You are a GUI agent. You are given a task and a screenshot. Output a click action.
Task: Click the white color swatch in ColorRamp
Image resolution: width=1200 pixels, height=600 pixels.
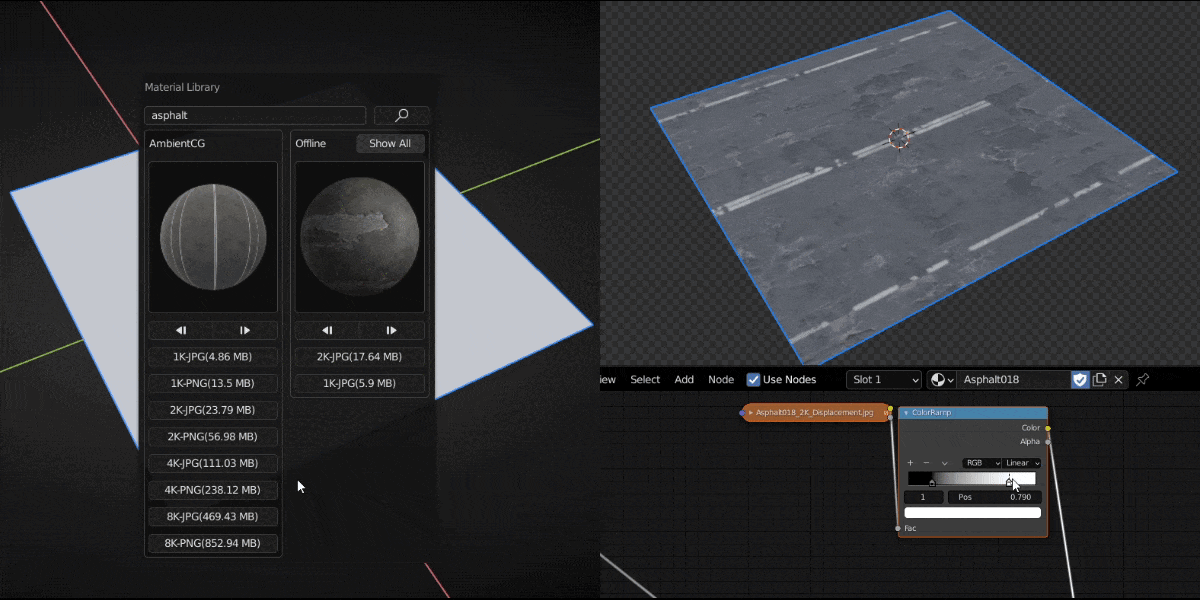[x=972, y=513]
